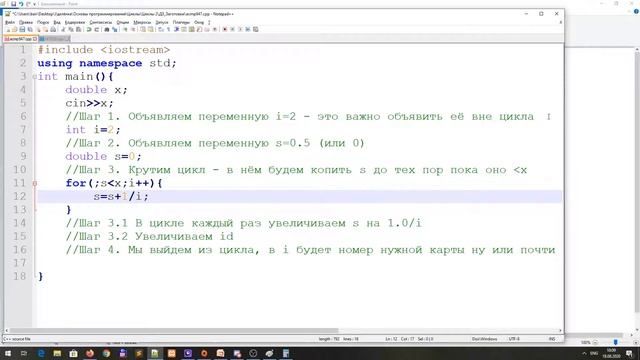Undo the last edit from toolbar
The height and width of the screenshot is (360, 640).
pyautogui.click(x=89, y=29)
